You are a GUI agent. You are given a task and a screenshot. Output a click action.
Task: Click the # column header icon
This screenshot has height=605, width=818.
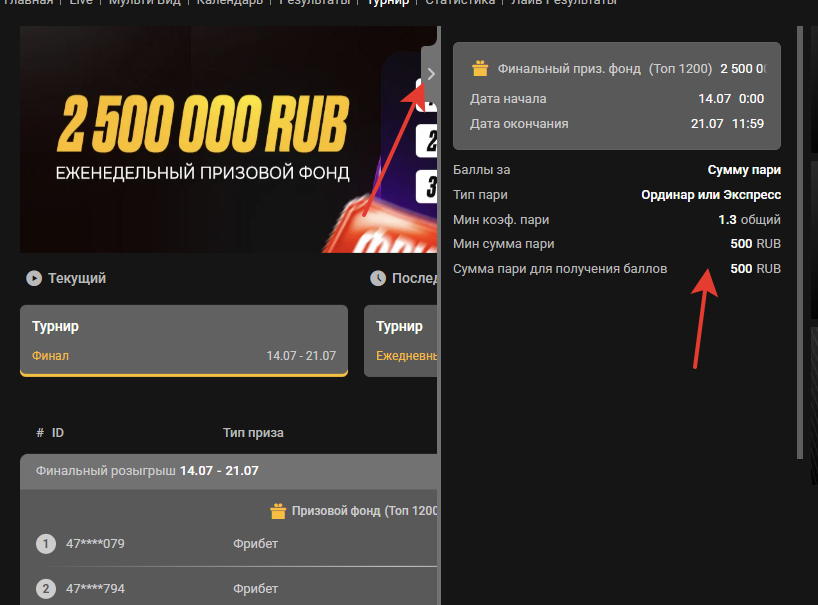pyautogui.click(x=38, y=432)
